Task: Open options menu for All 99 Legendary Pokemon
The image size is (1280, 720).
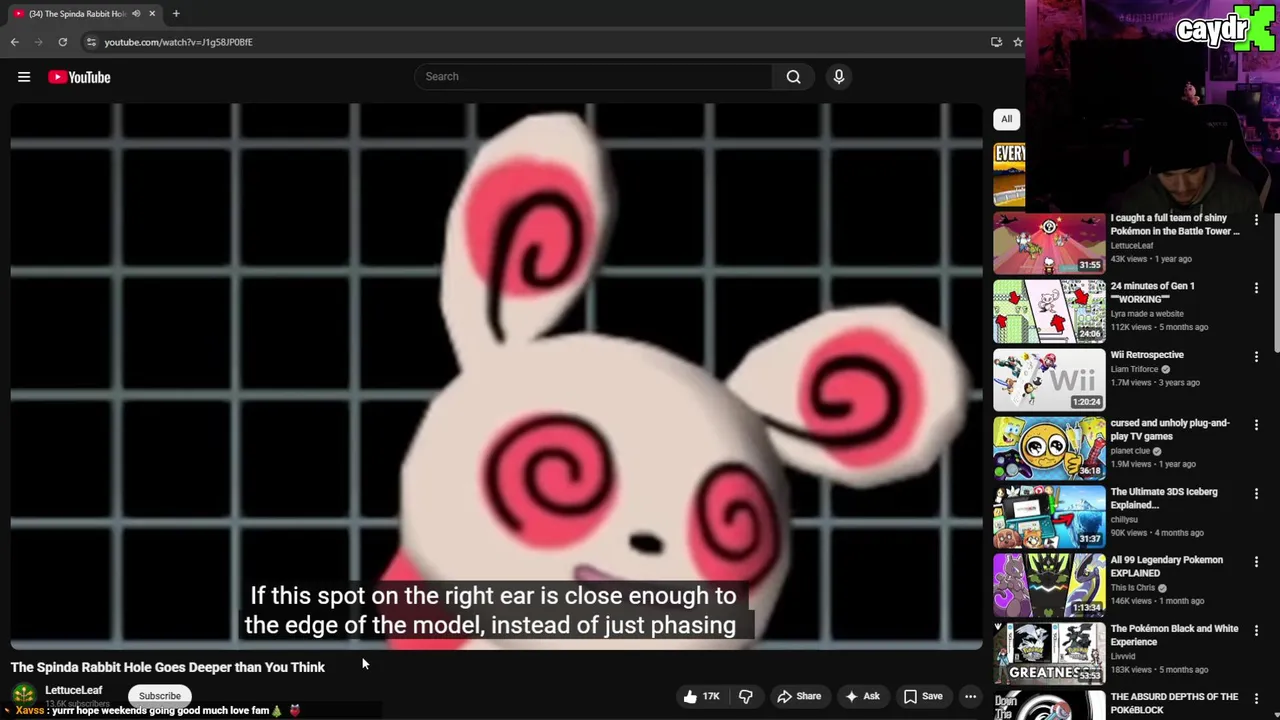Action: tap(1256, 561)
